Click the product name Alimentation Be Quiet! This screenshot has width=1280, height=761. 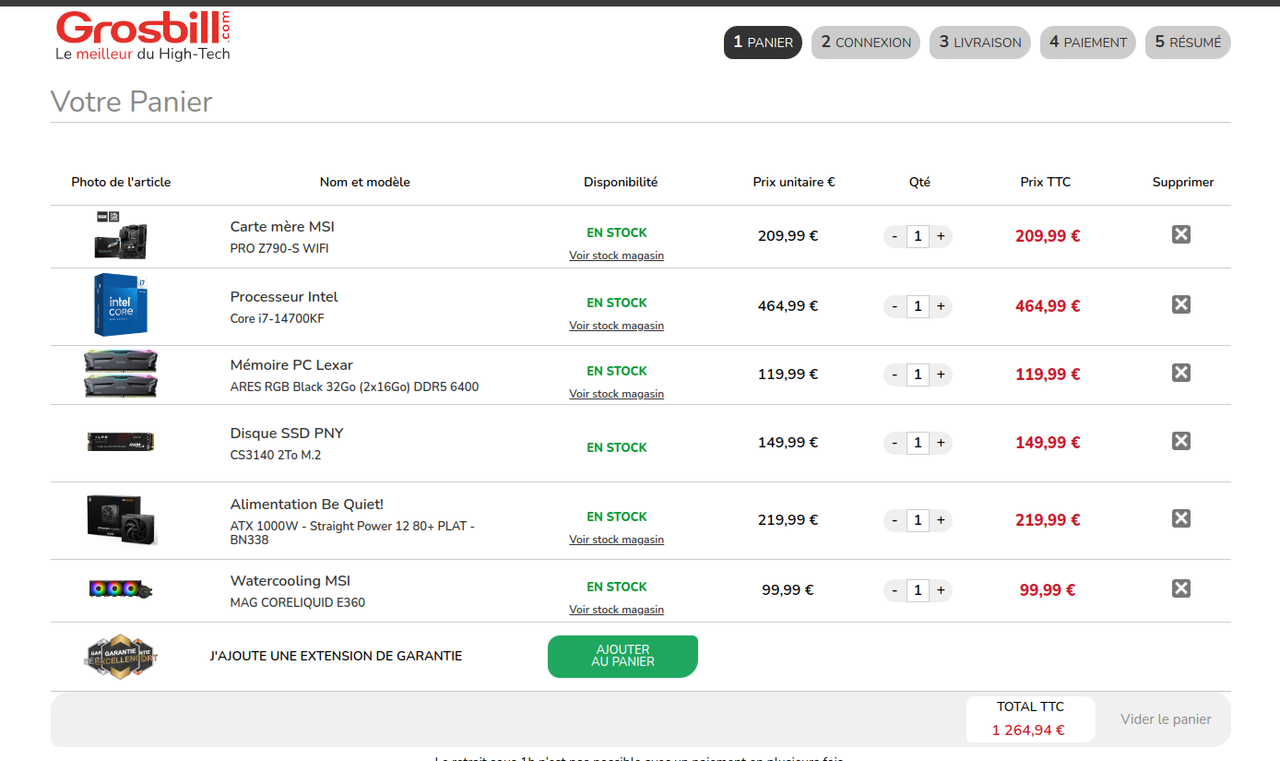(307, 504)
